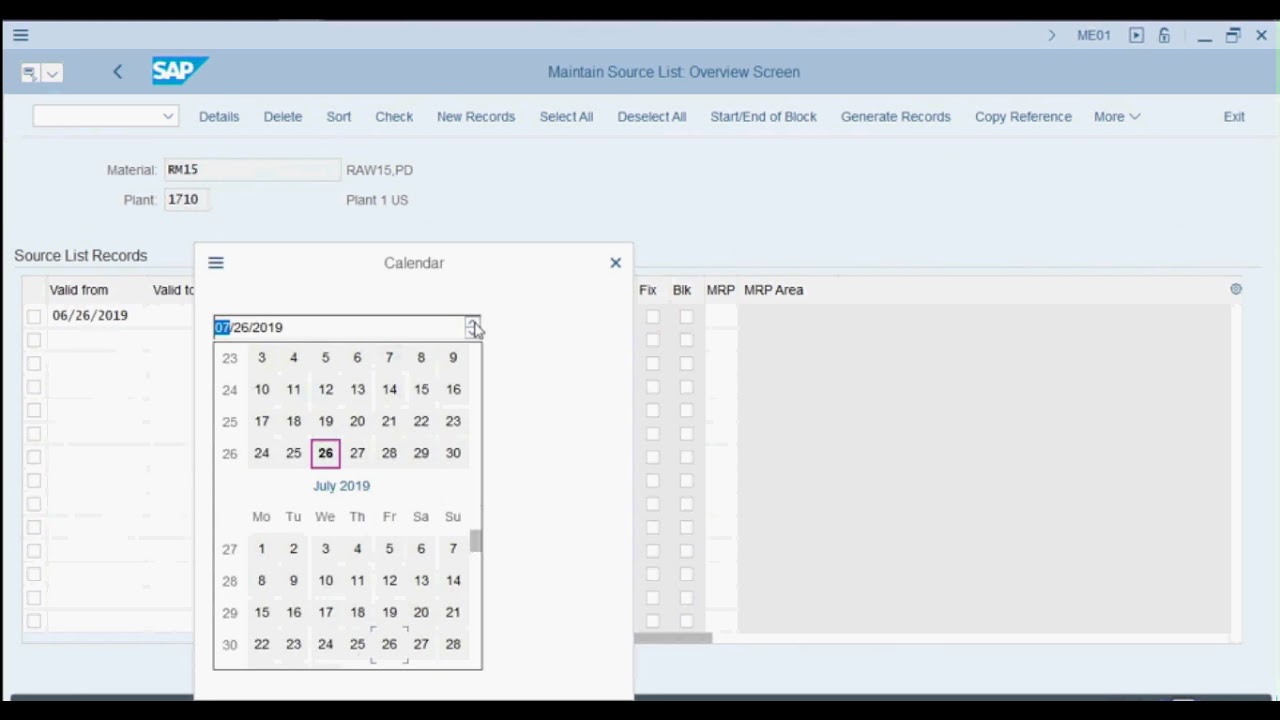Viewport: 1280px width, 720px height.
Task: Click the calendar vertical scrollbar handle
Action: [x=476, y=540]
